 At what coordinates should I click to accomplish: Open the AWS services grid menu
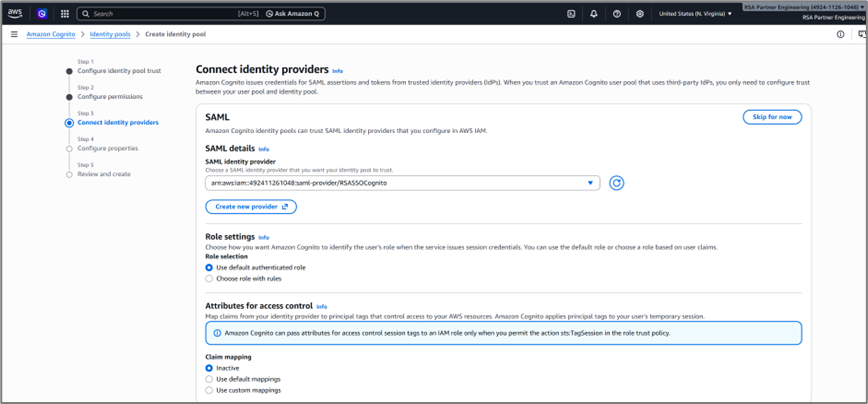pyautogui.click(x=65, y=14)
